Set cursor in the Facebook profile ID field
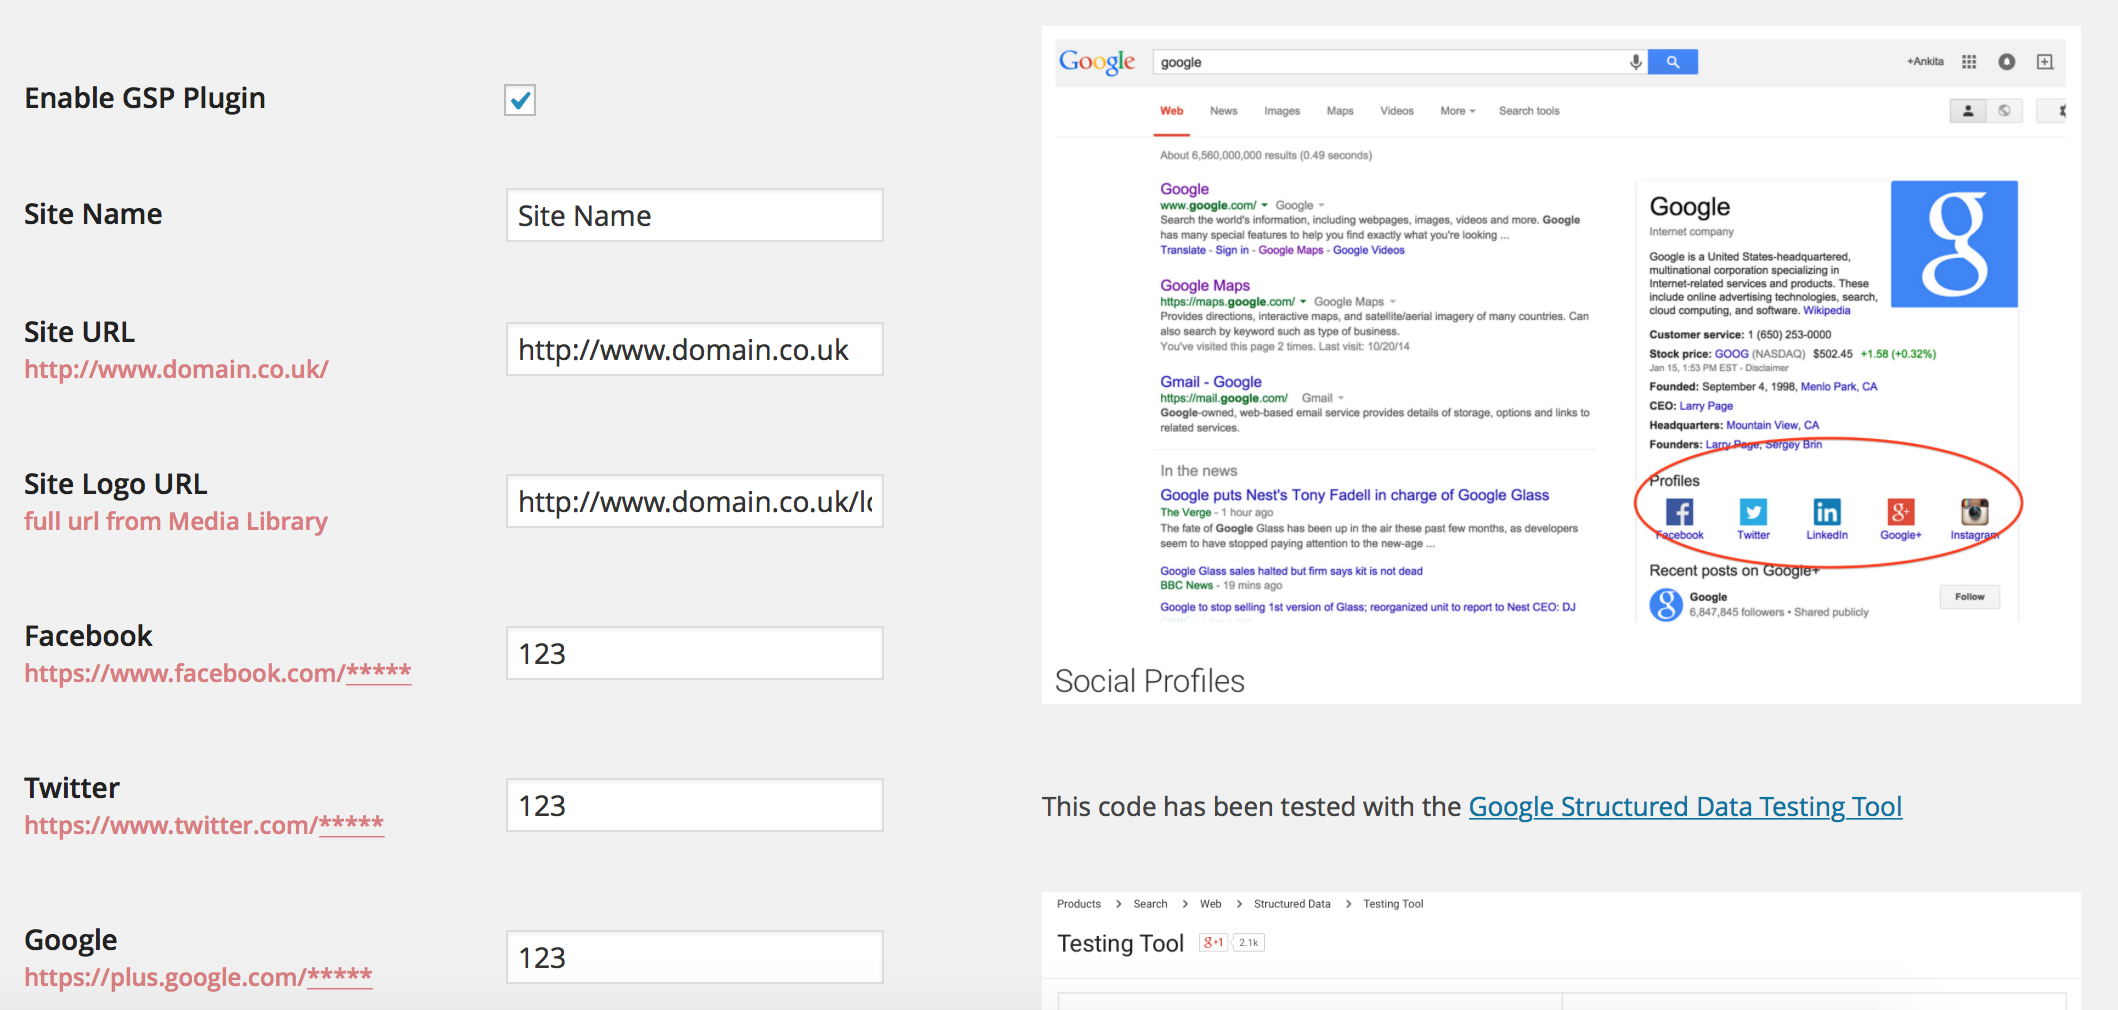2118x1010 pixels. pyautogui.click(x=695, y=653)
